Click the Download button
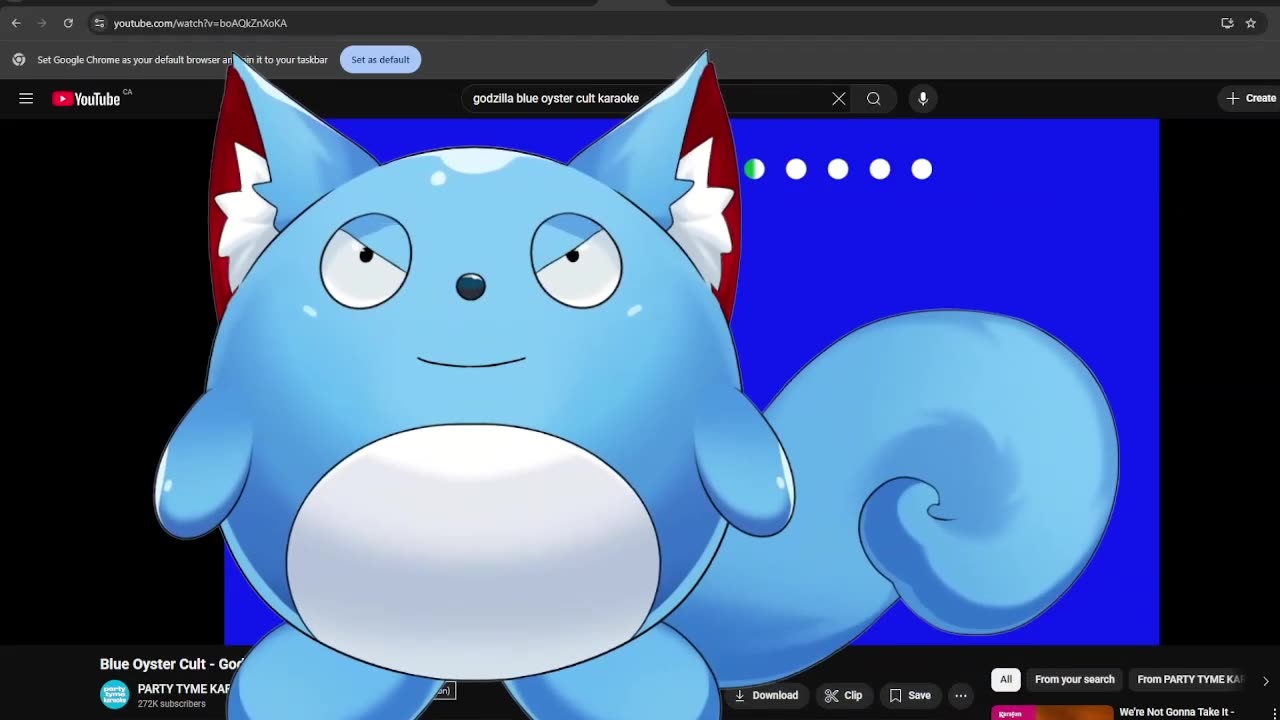Screen dimensions: 1280x720 [x=766, y=695]
